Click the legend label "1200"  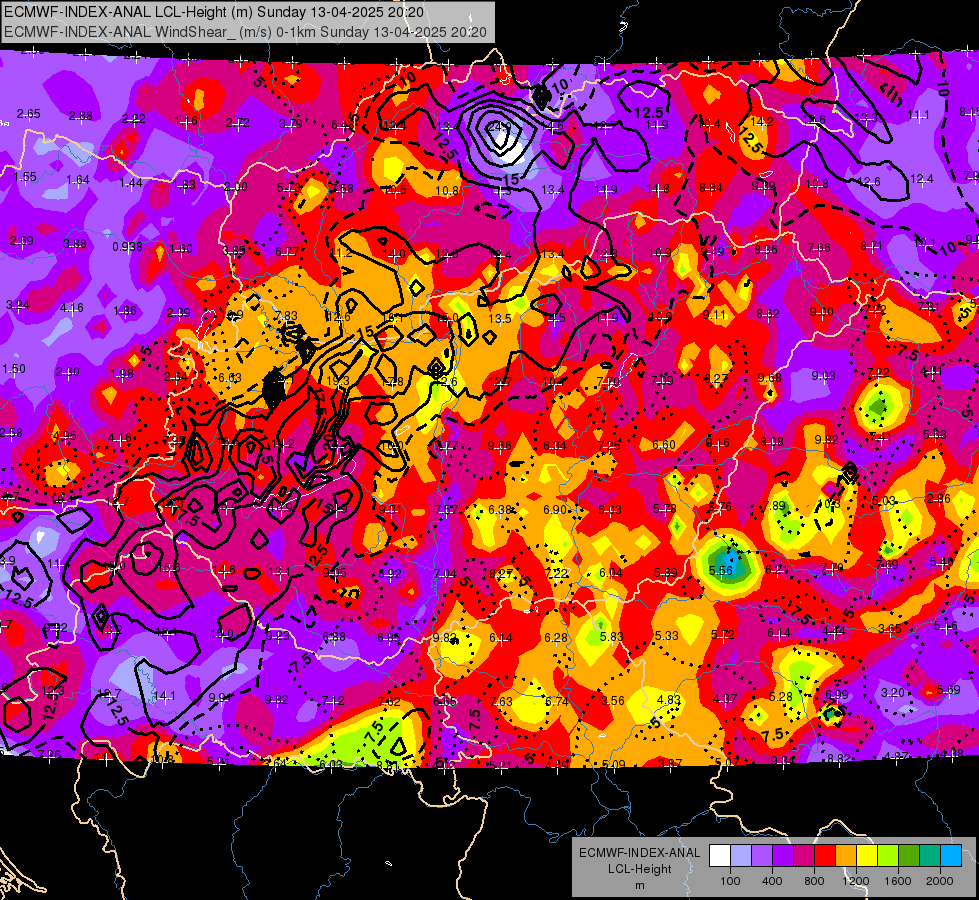pos(856,881)
